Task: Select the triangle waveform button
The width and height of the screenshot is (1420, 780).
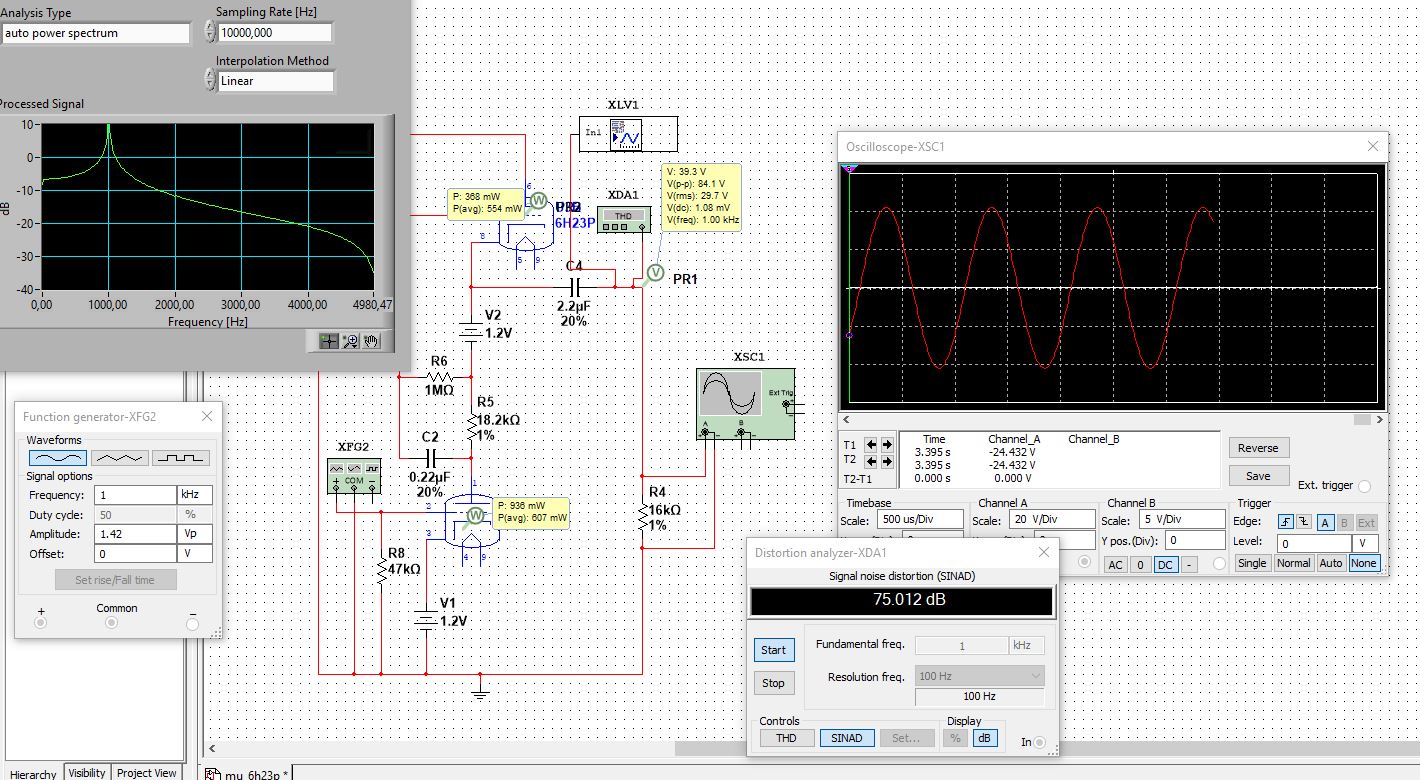Action: 119,457
